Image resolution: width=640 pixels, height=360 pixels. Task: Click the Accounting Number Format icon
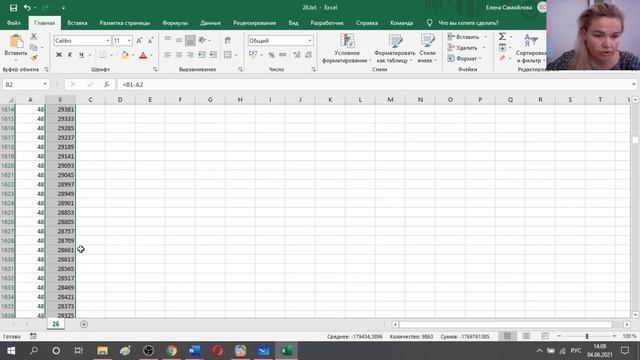click(253, 55)
